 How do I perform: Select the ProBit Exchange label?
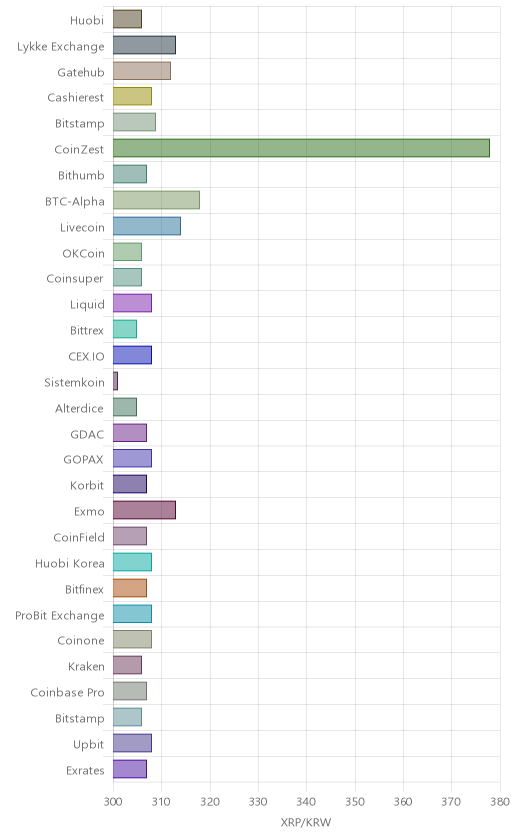[x=59, y=615]
